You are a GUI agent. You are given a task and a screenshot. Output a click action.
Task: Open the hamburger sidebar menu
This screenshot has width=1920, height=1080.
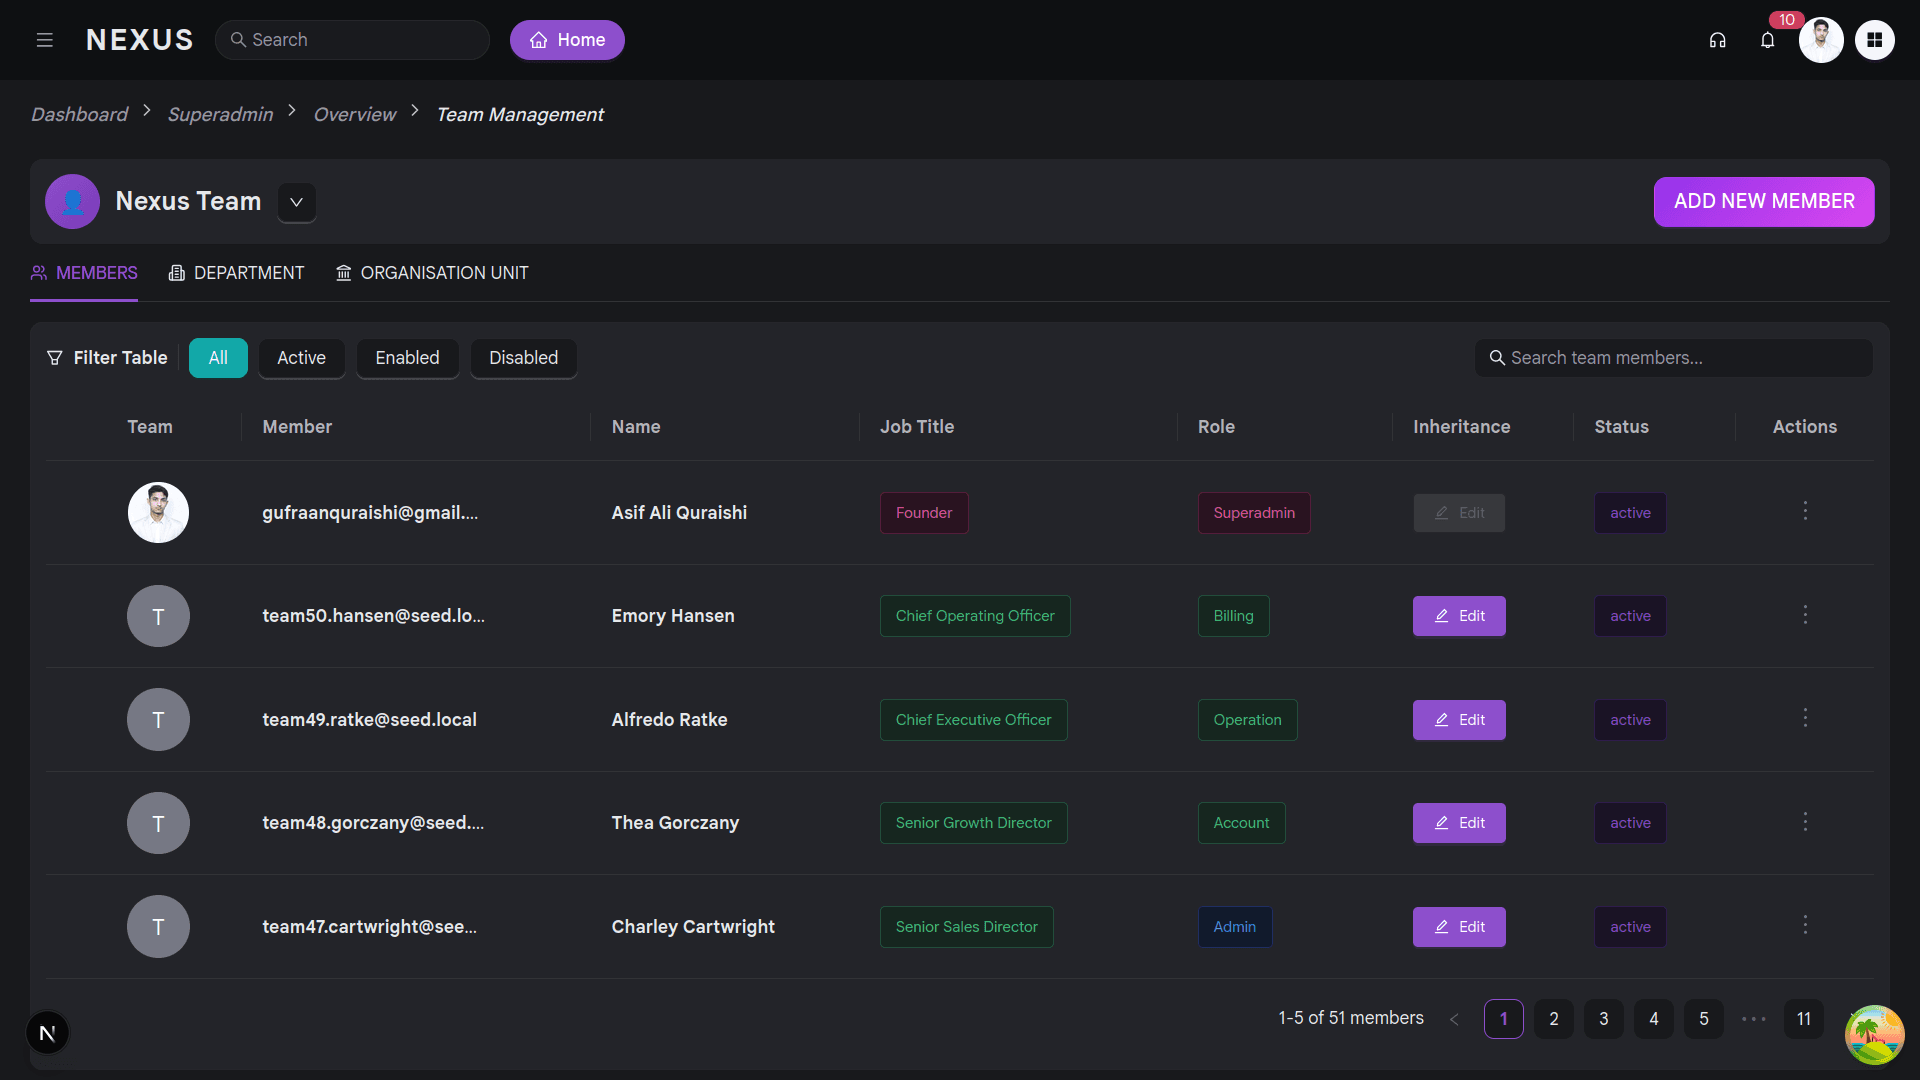click(44, 40)
